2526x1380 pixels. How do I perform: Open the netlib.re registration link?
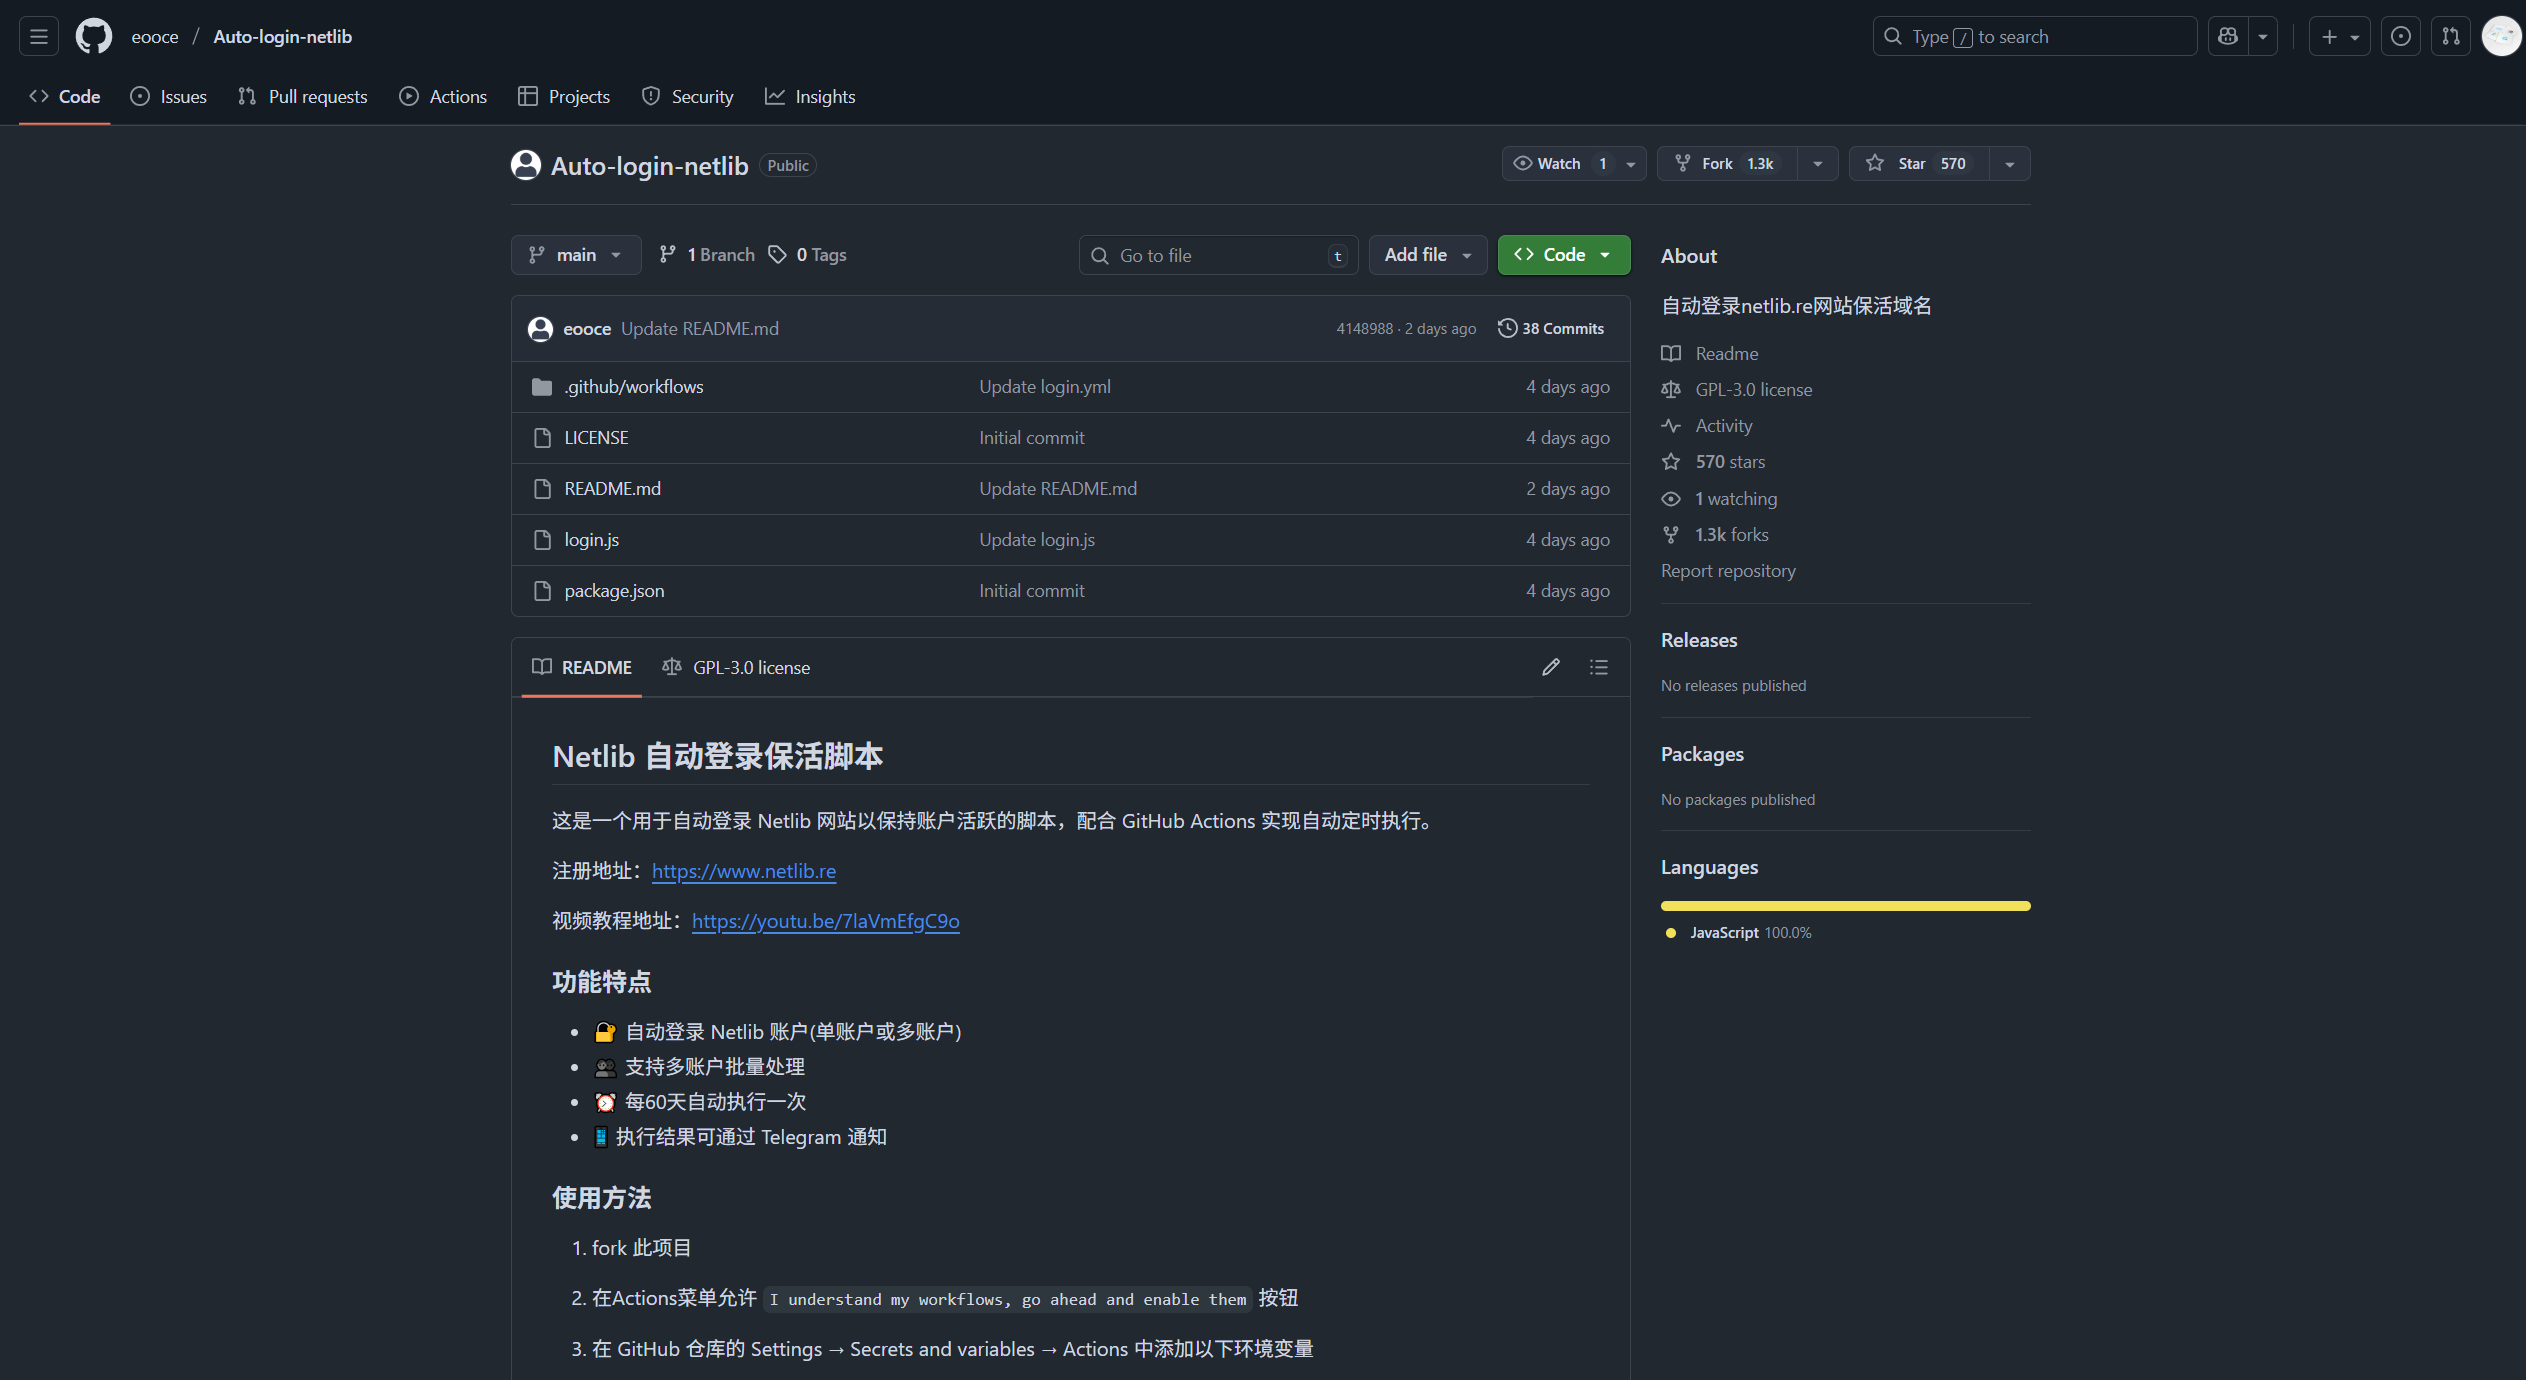[x=743, y=871]
